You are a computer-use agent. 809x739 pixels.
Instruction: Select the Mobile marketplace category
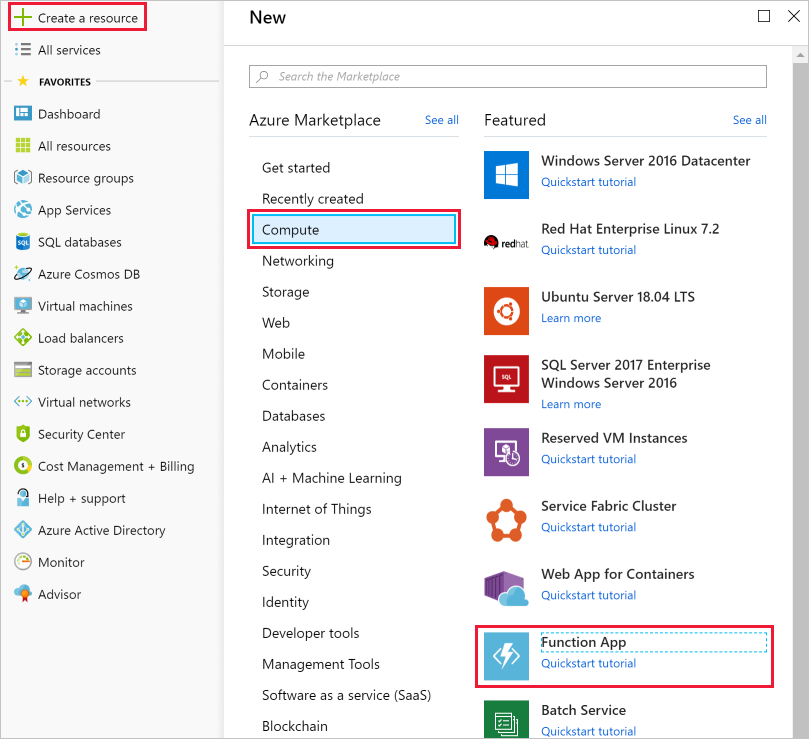point(283,354)
